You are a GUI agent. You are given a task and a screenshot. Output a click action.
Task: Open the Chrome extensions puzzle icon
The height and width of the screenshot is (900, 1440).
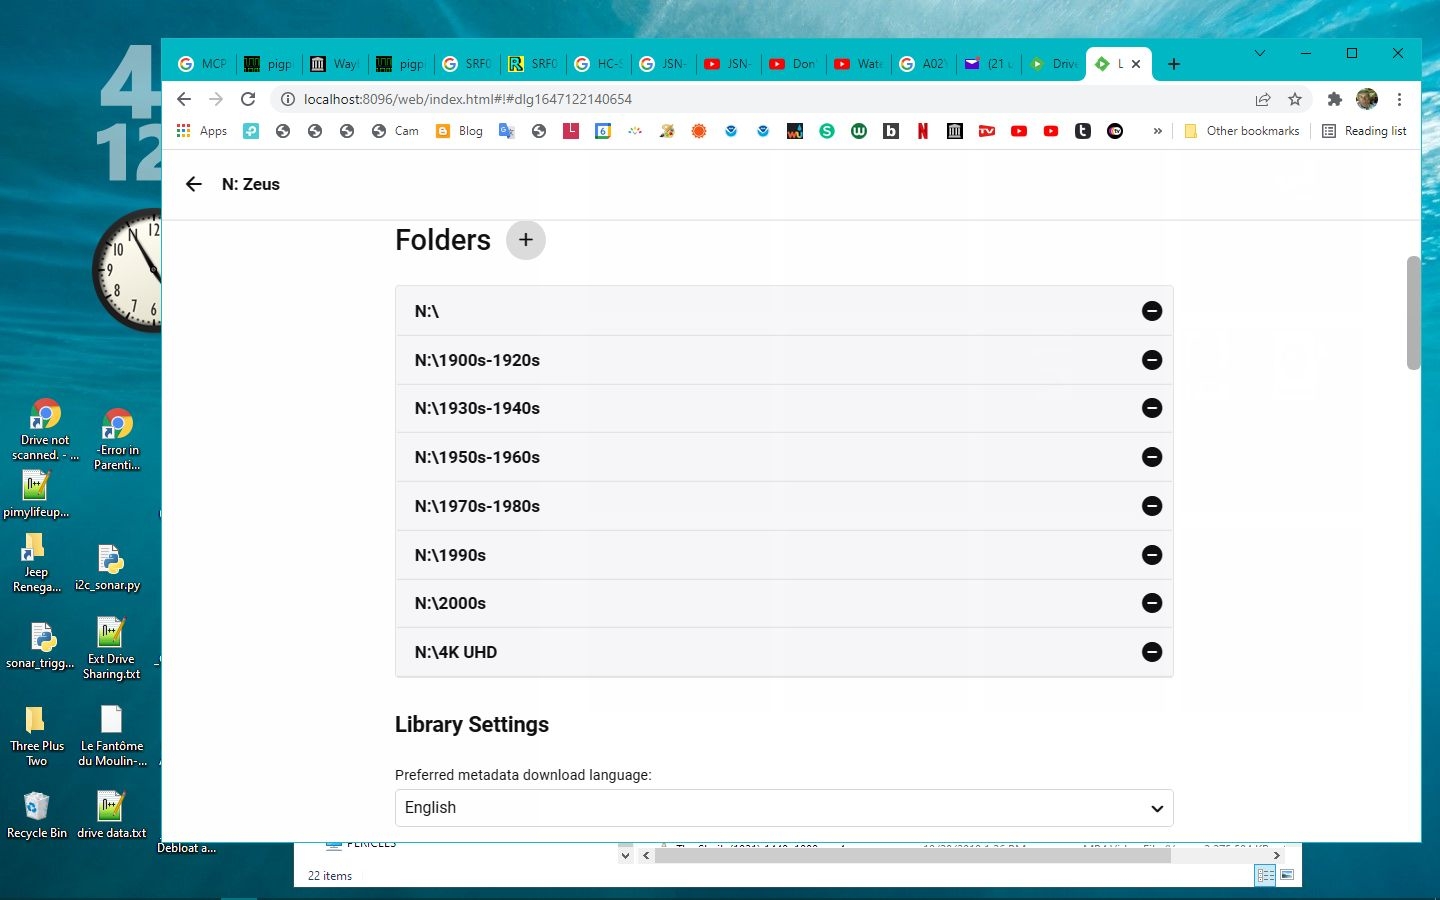point(1334,99)
